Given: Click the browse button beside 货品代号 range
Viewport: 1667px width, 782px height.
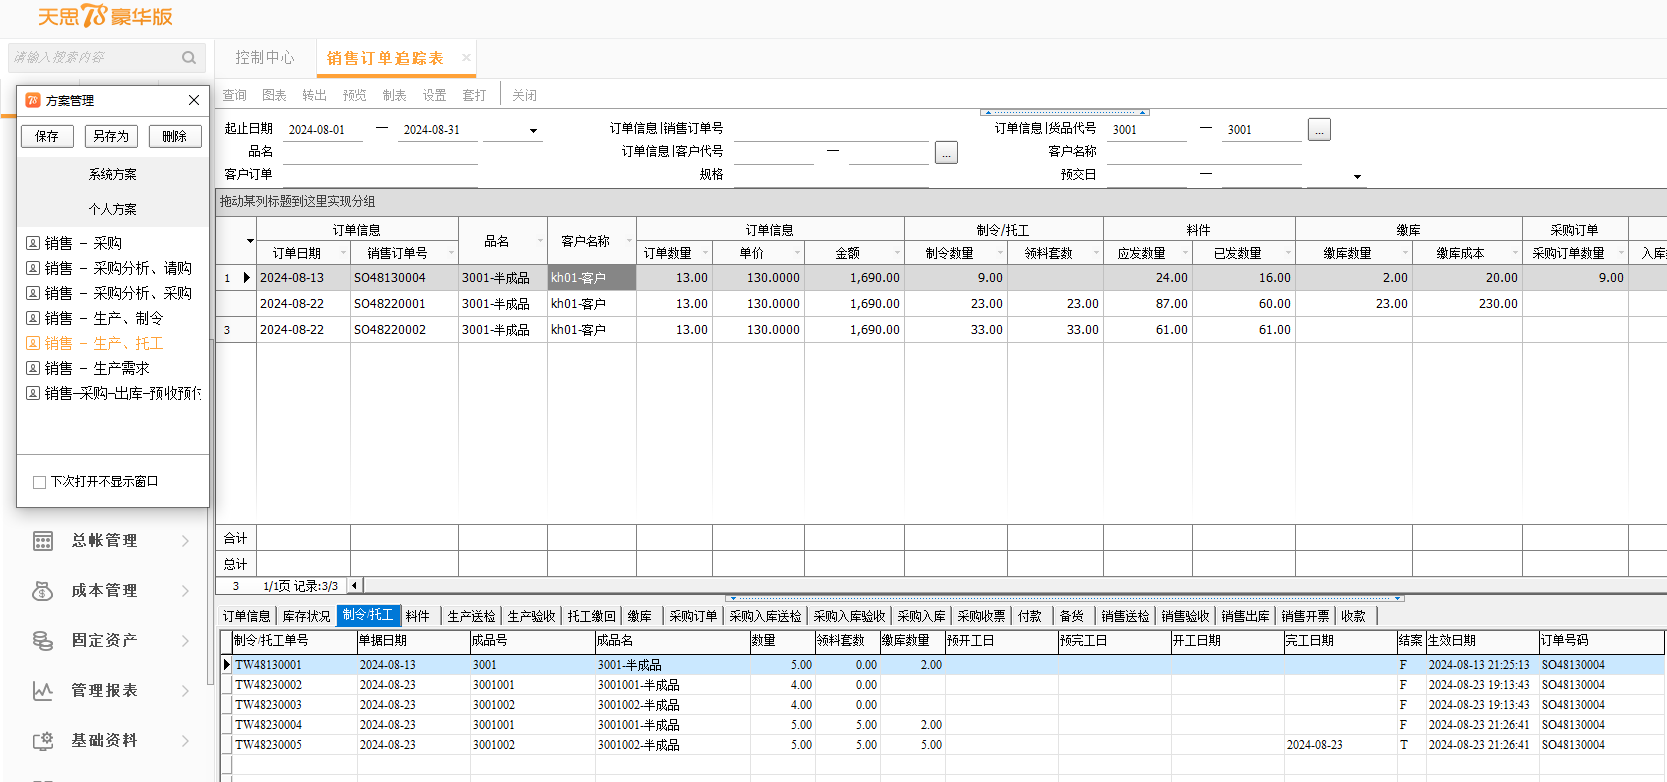Looking at the screenshot, I should [x=1319, y=130].
